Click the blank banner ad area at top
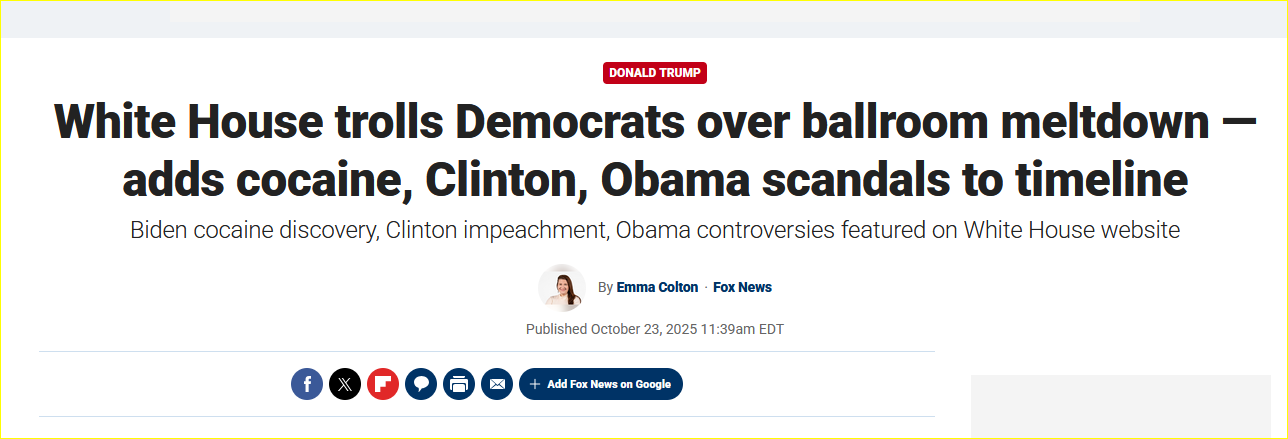The height and width of the screenshot is (439, 1288). tap(655, 11)
